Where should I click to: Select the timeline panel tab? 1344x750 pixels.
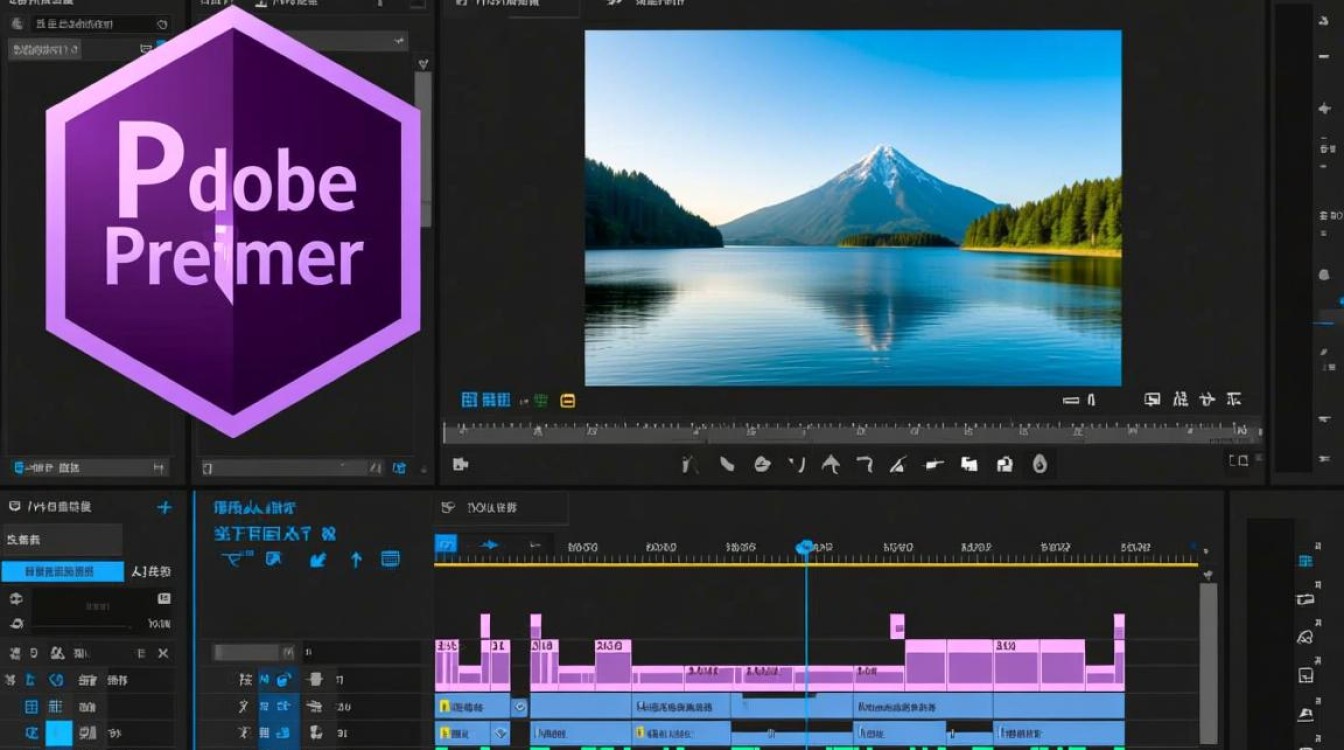500,508
